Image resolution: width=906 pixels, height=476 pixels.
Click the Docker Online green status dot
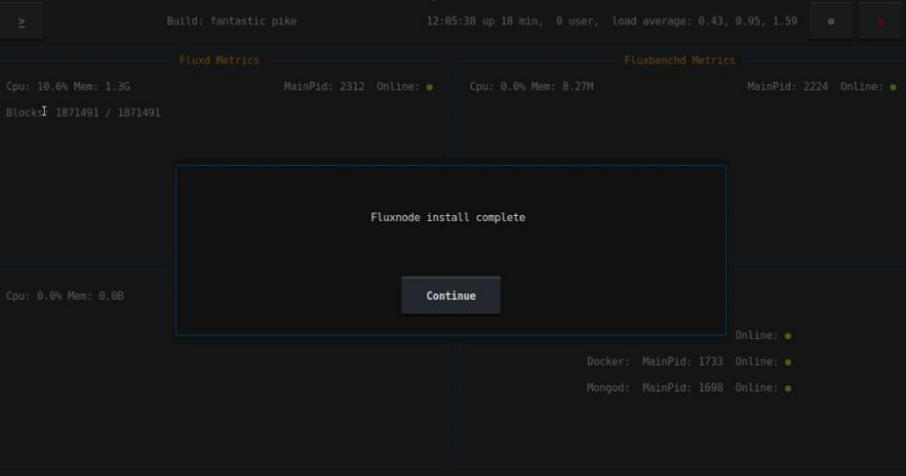[788, 362]
